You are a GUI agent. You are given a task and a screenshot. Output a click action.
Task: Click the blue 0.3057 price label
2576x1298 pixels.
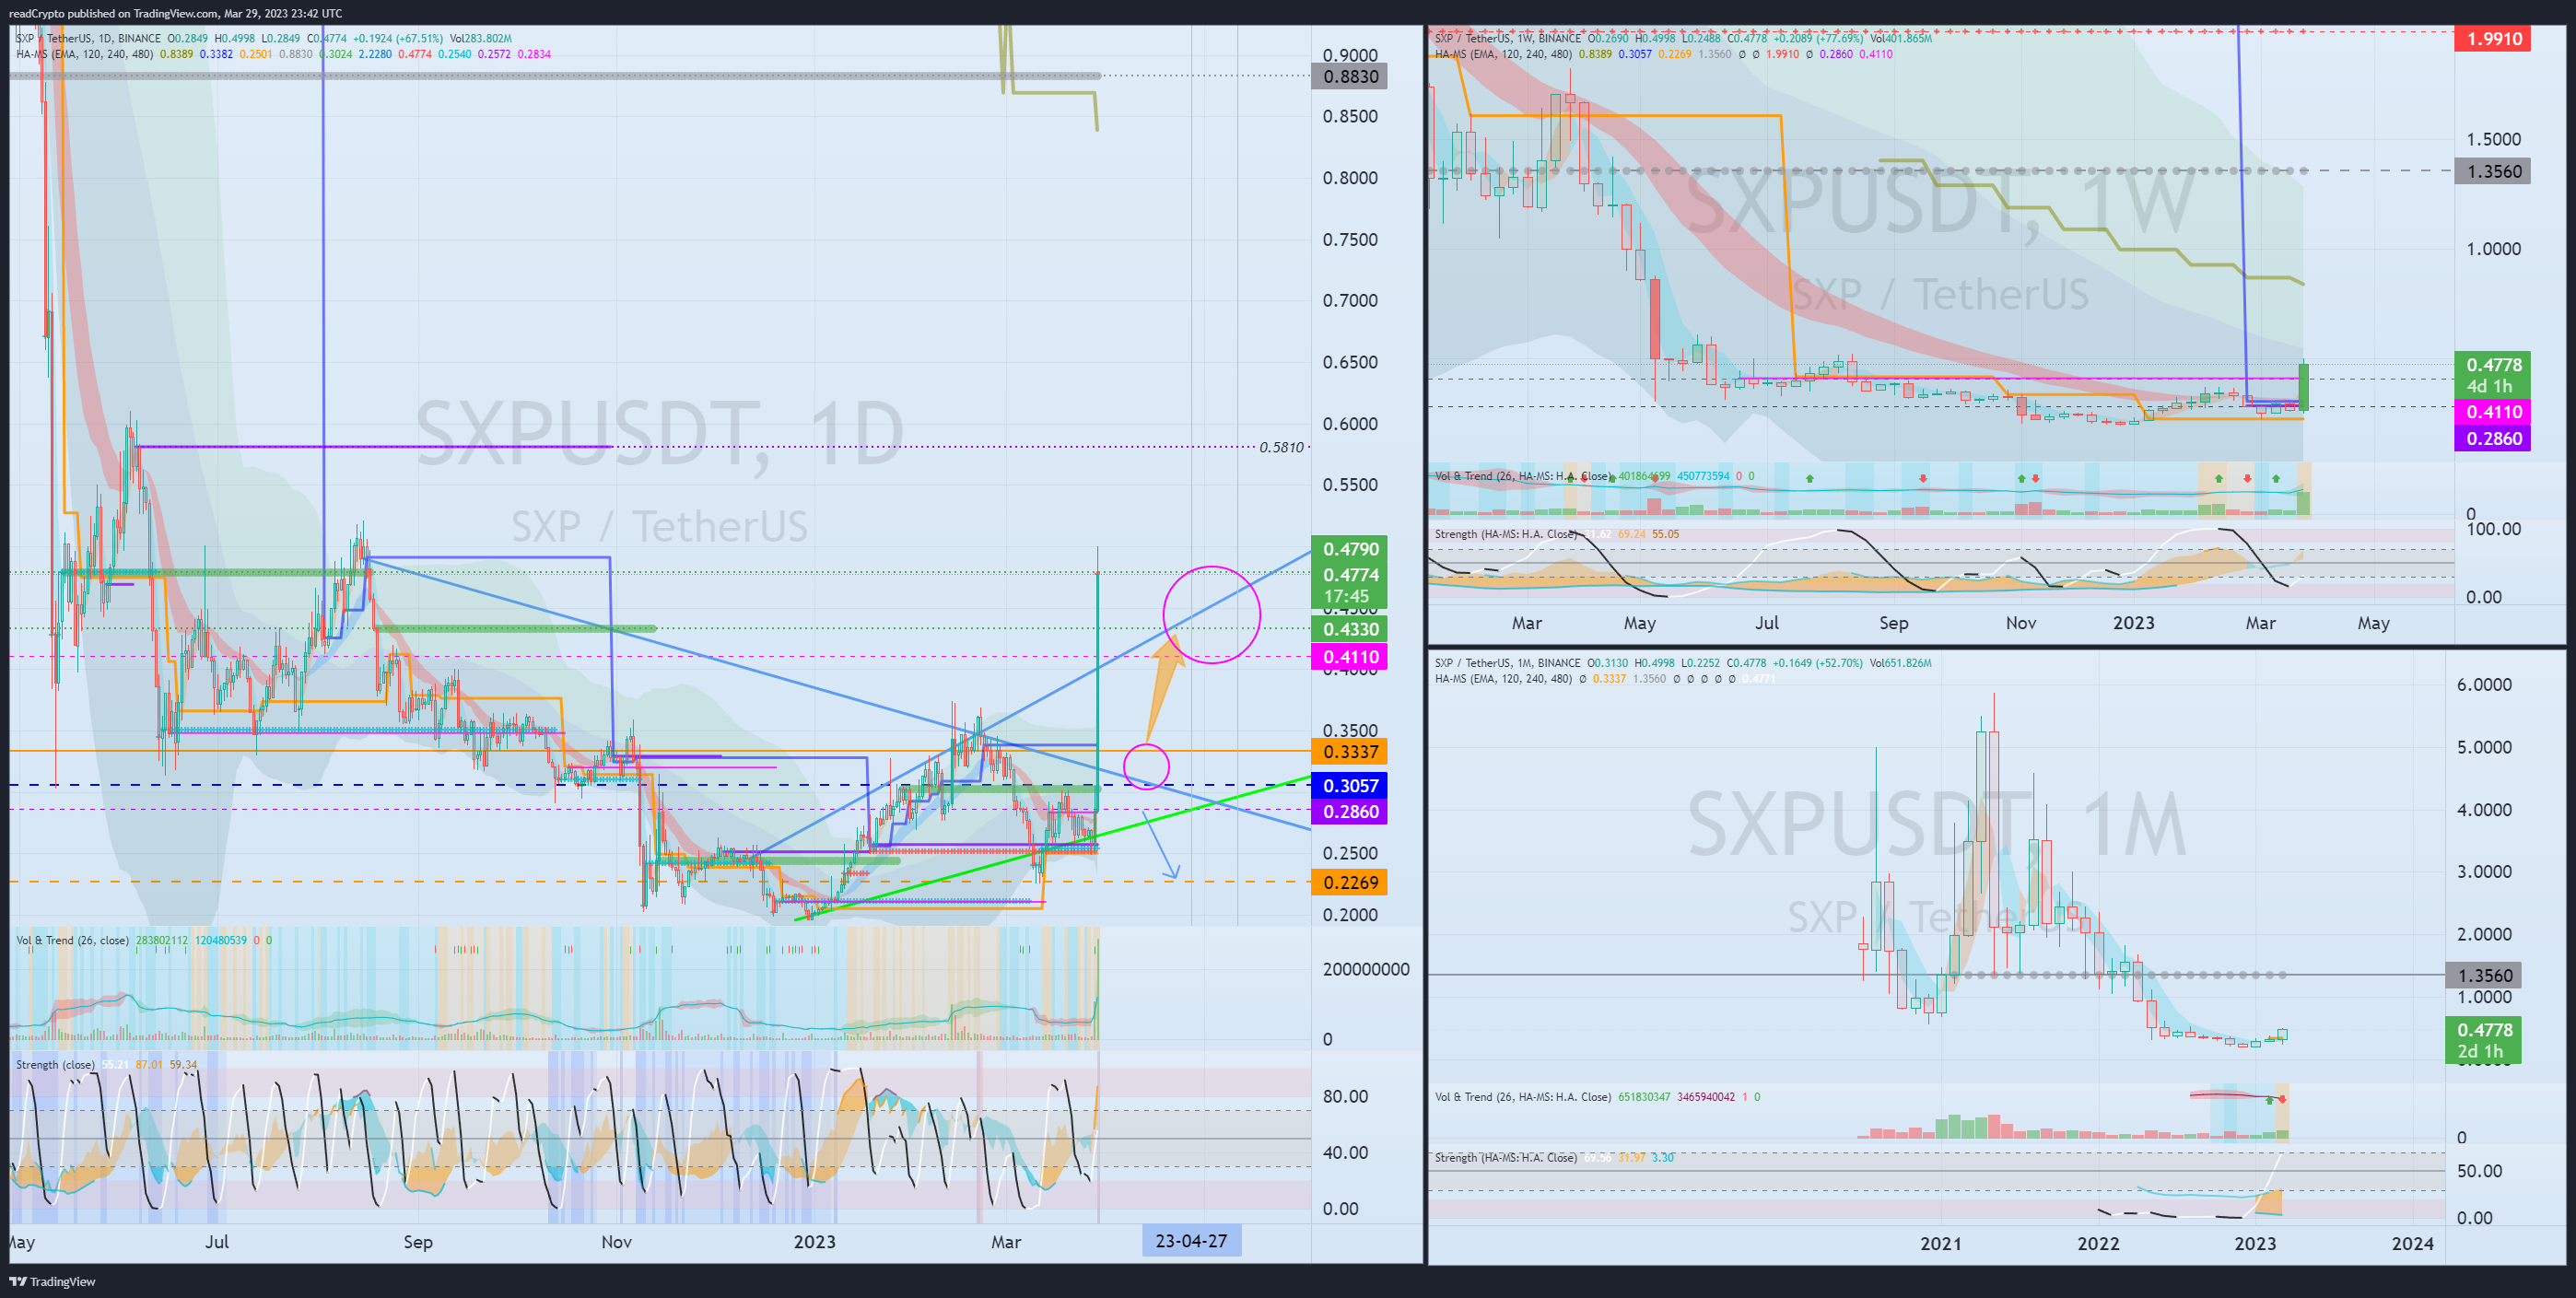pos(1349,786)
